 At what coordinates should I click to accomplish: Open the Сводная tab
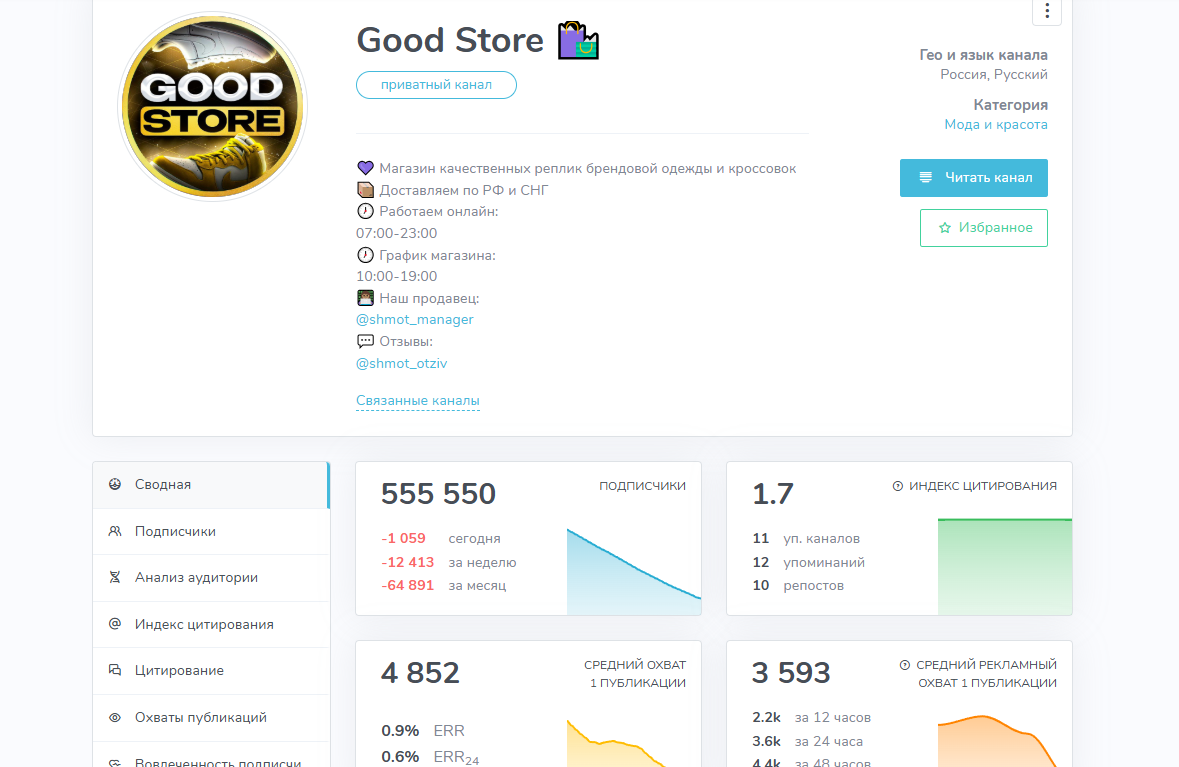211,485
